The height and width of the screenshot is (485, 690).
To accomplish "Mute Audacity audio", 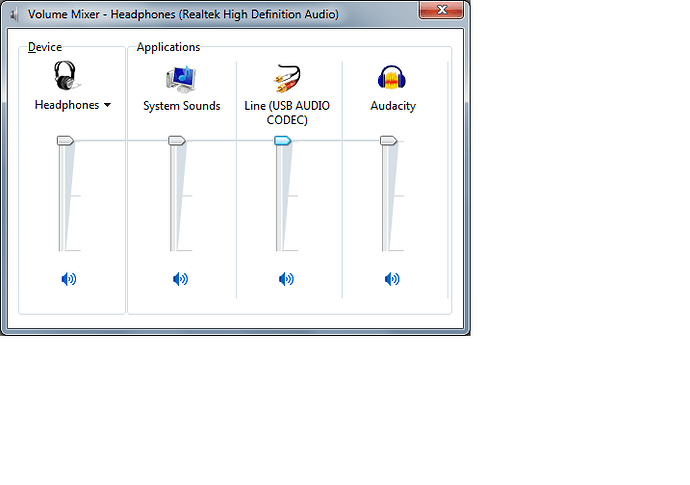I will pos(392,279).
